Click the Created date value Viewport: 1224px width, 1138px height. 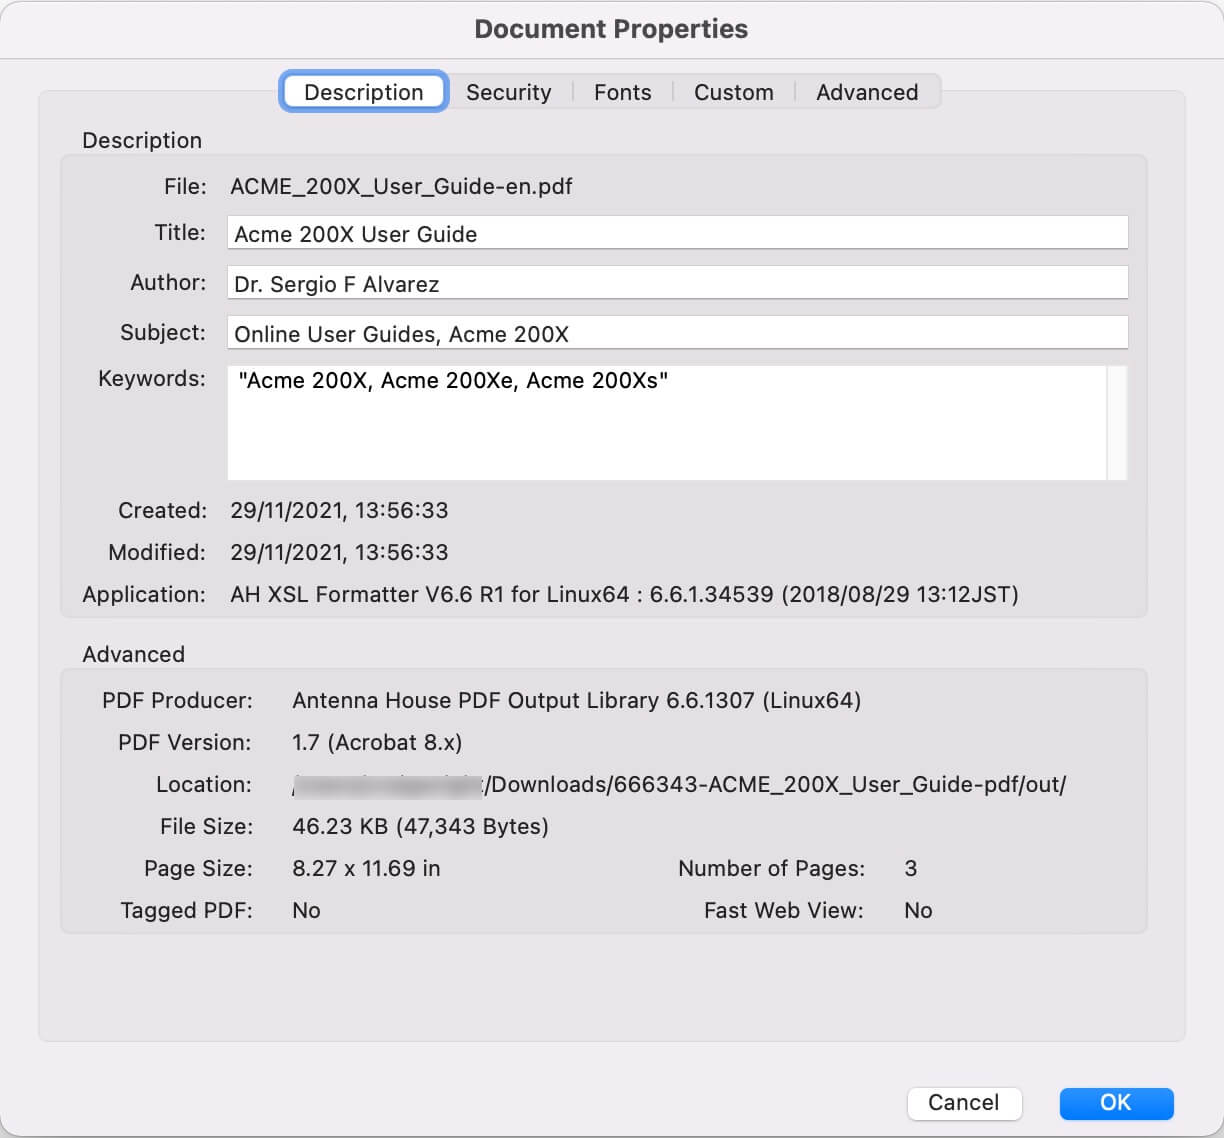coord(339,510)
